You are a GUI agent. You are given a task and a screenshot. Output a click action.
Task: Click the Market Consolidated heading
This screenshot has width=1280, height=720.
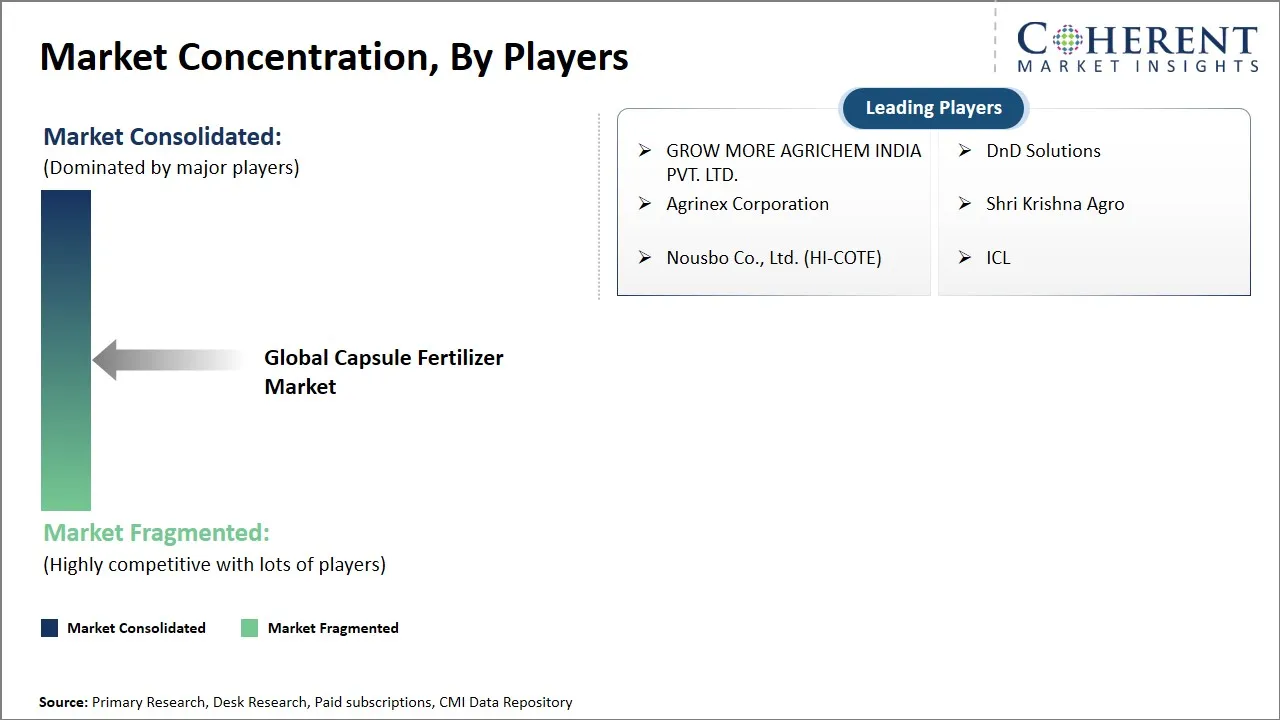pos(162,137)
